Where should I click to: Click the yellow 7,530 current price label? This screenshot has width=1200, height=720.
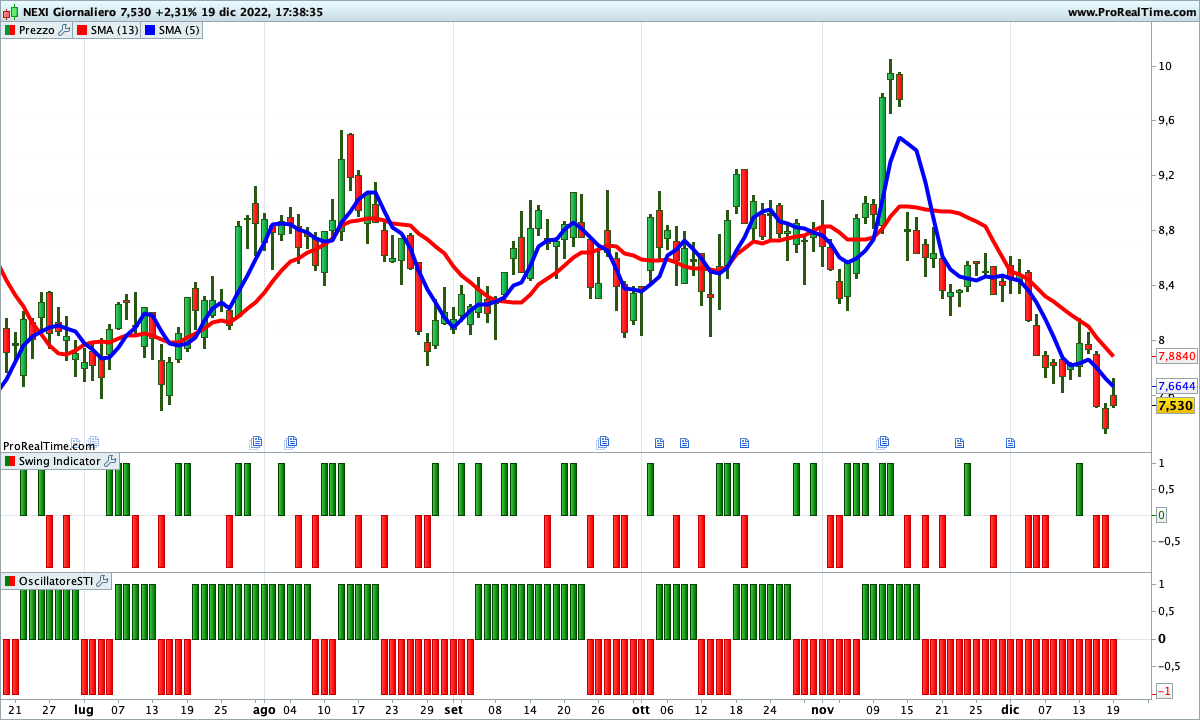(1174, 406)
